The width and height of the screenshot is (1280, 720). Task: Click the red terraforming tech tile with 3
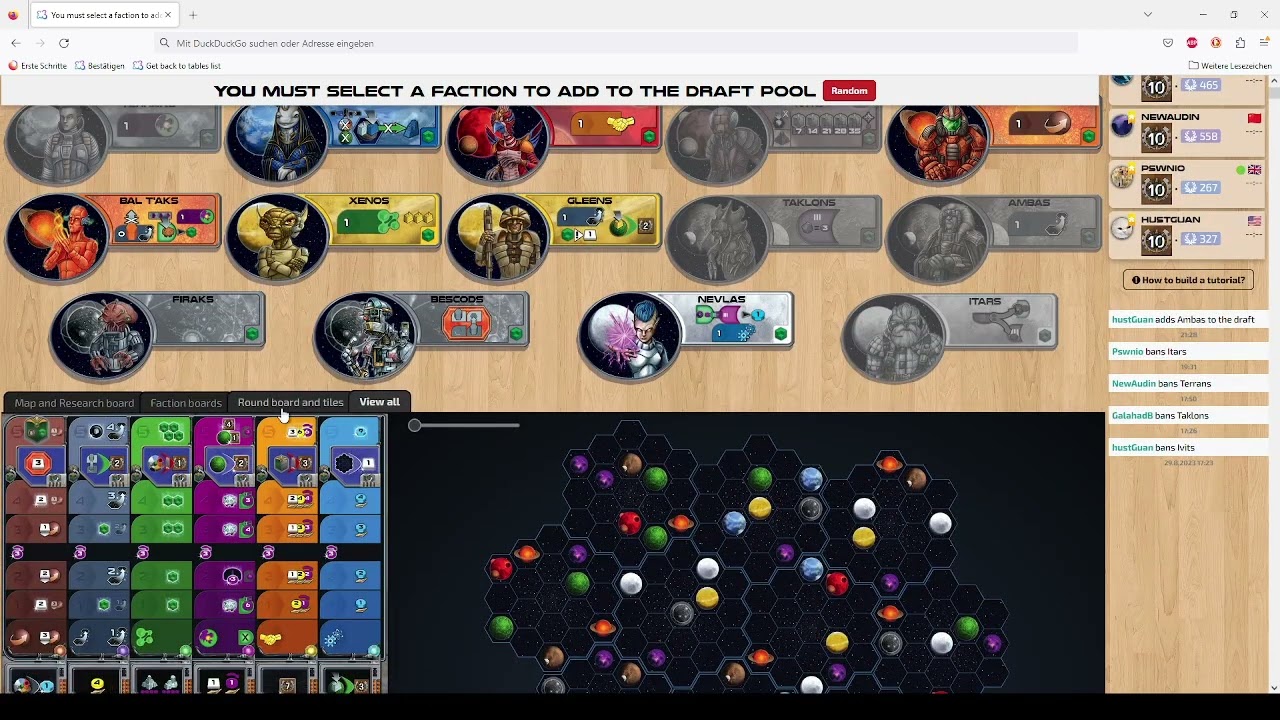click(x=37, y=464)
